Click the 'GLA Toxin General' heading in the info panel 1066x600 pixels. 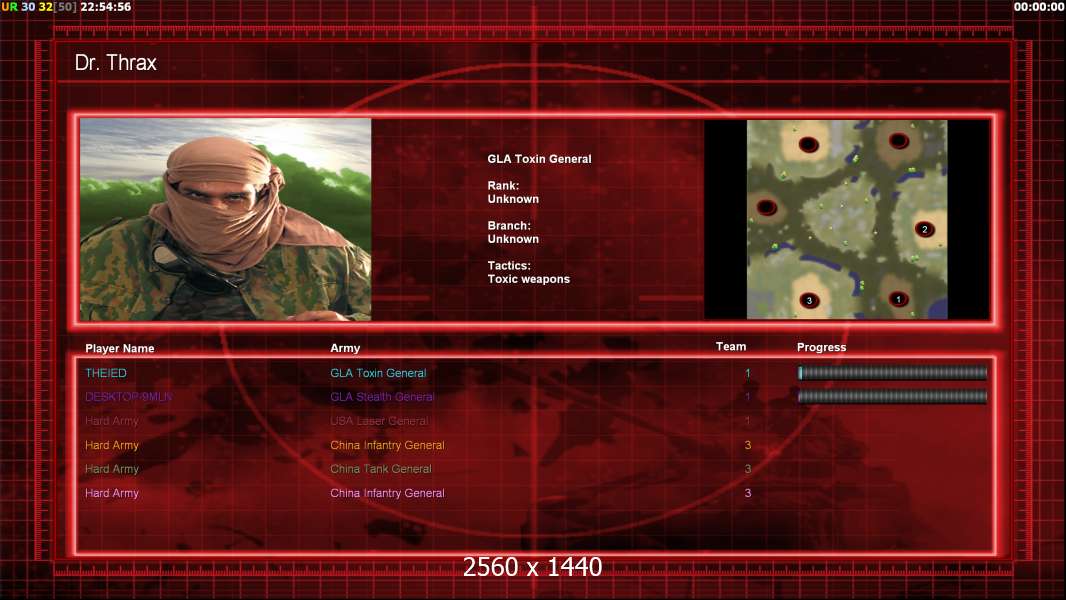539,159
